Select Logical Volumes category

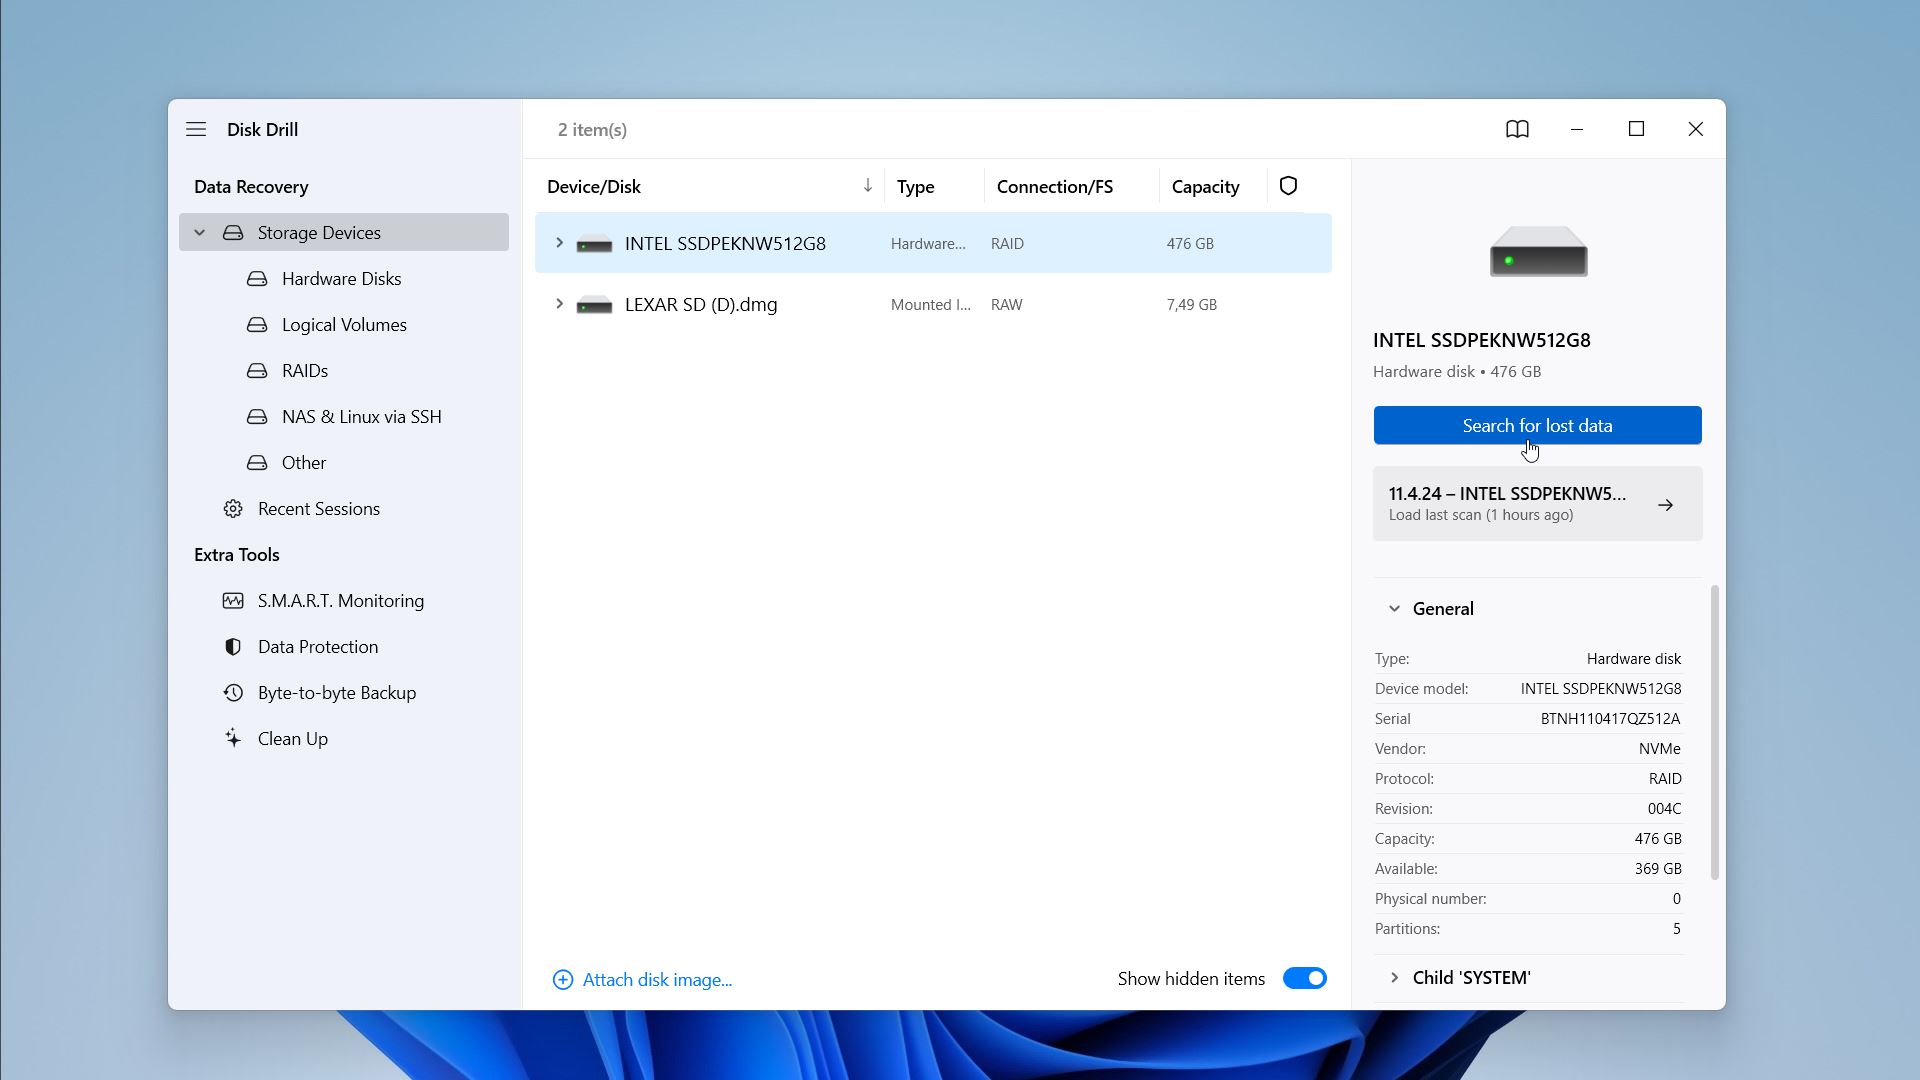point(344,324)
